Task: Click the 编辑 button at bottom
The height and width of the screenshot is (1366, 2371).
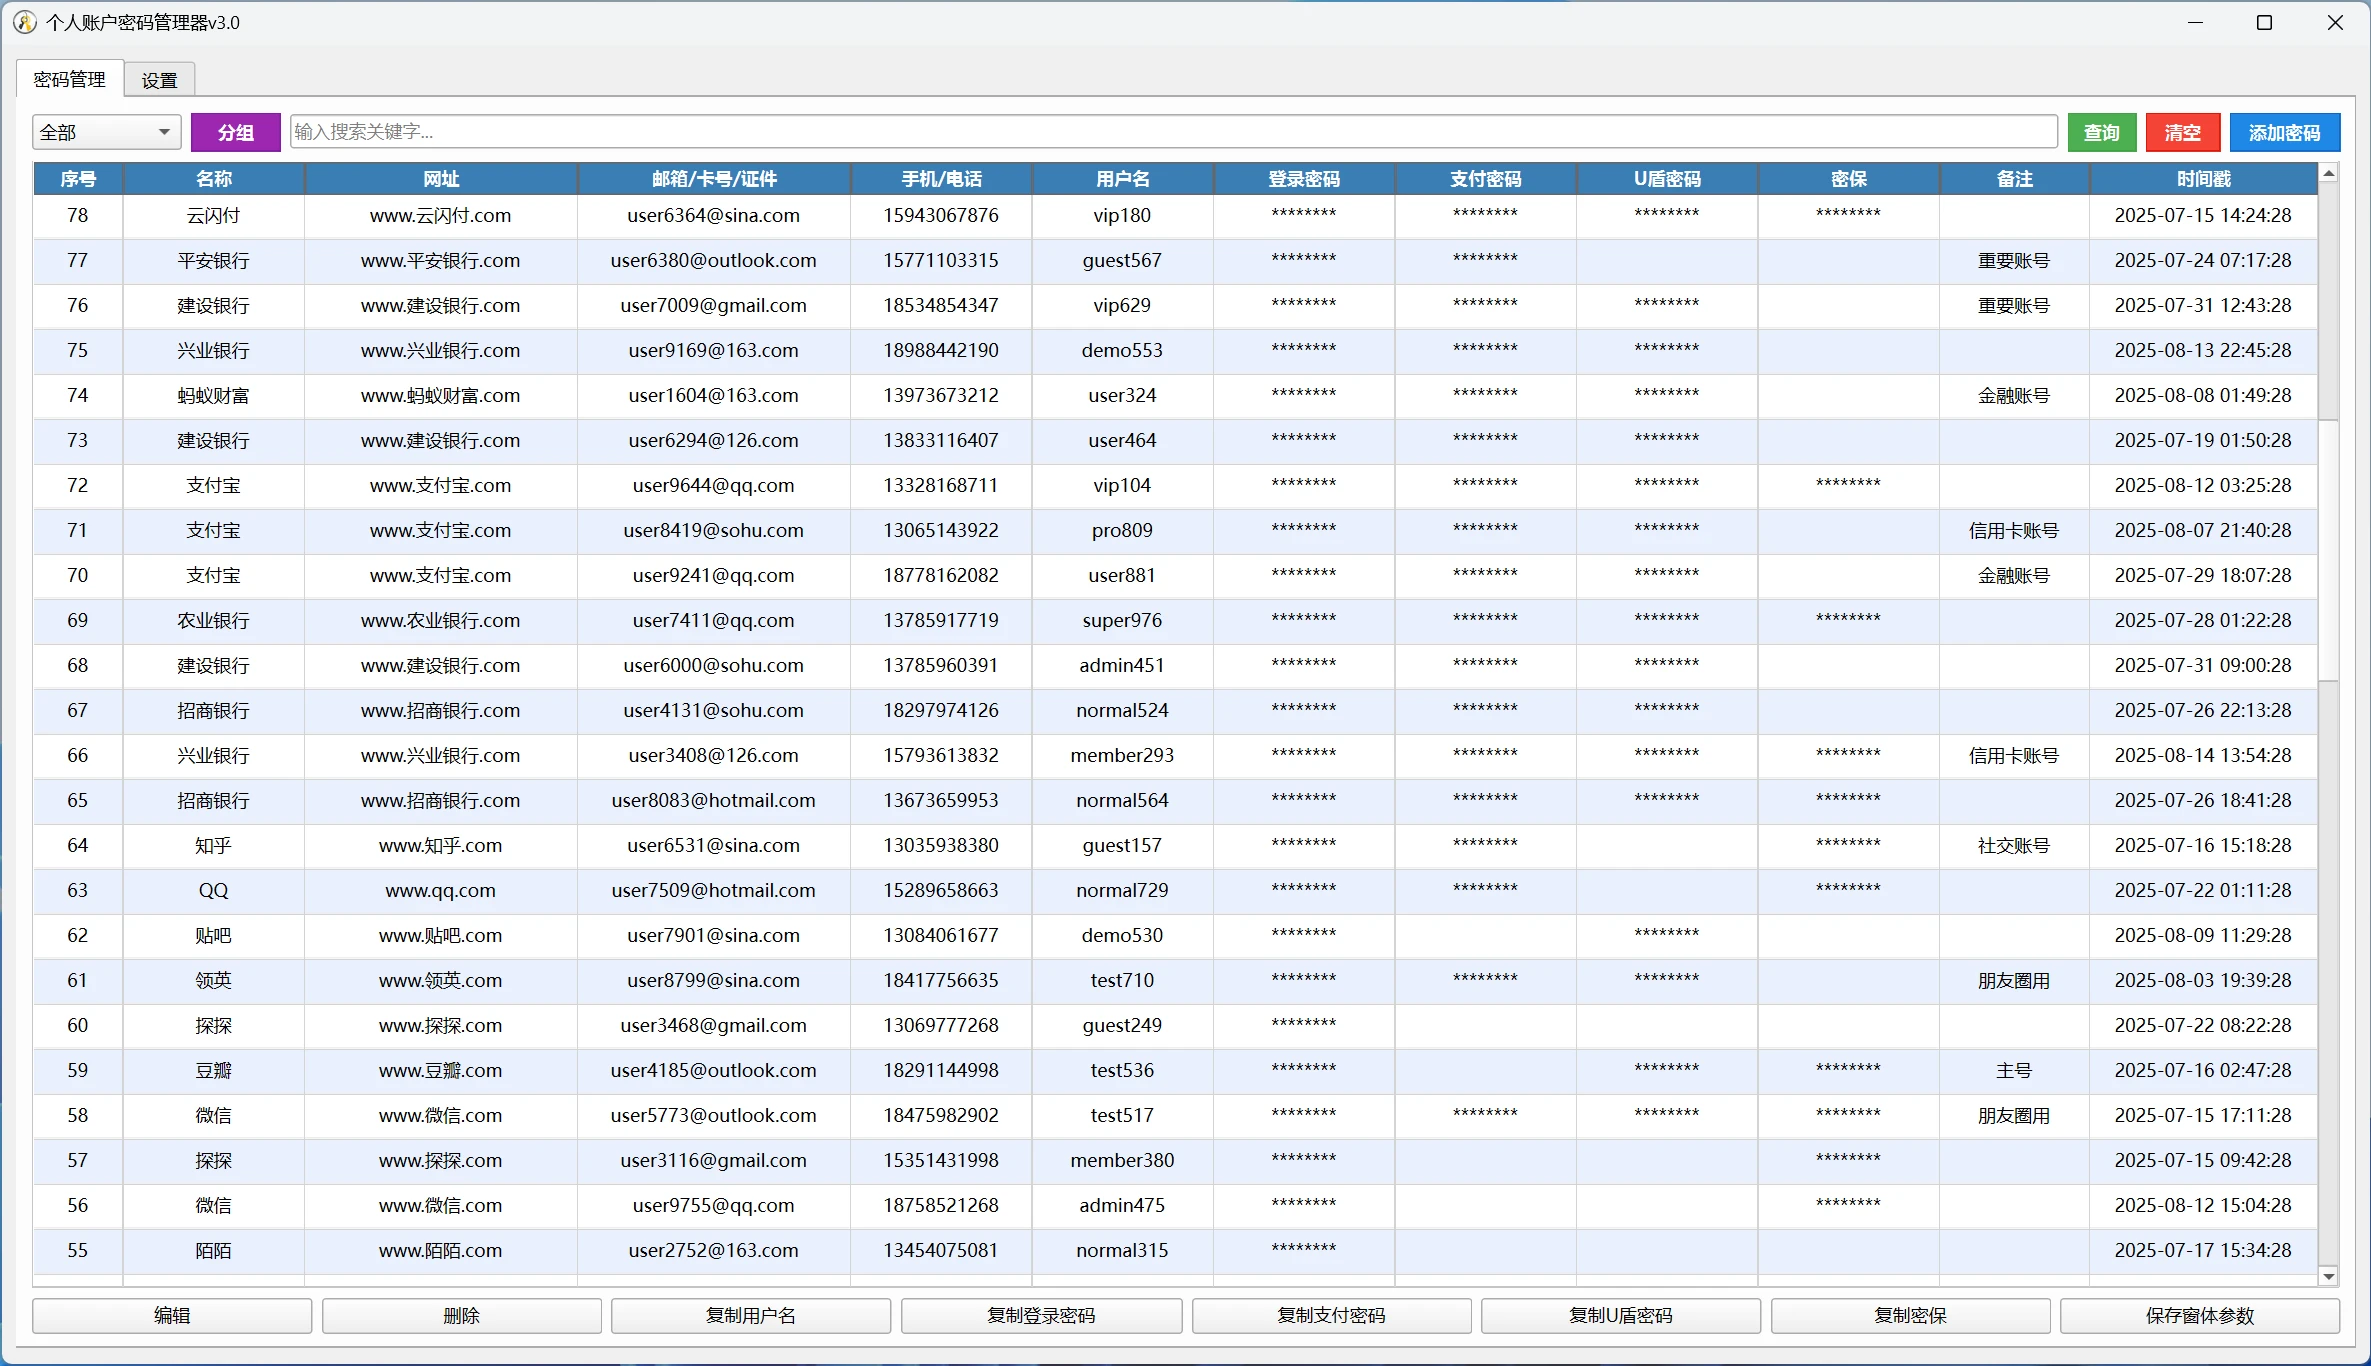Action: [172, 1316]
